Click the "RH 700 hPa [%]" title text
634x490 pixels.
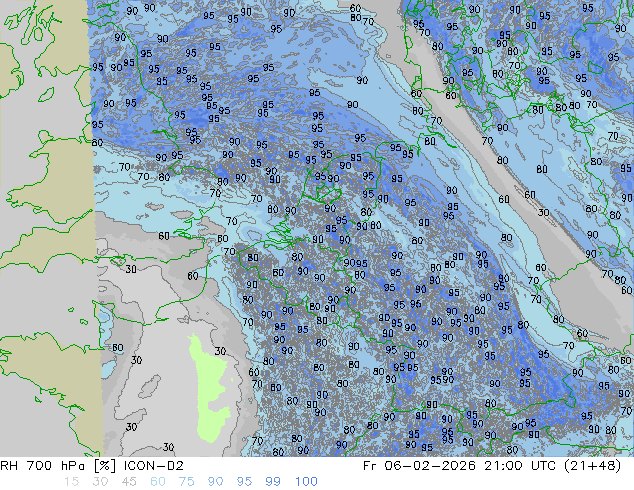coord(58,466)
